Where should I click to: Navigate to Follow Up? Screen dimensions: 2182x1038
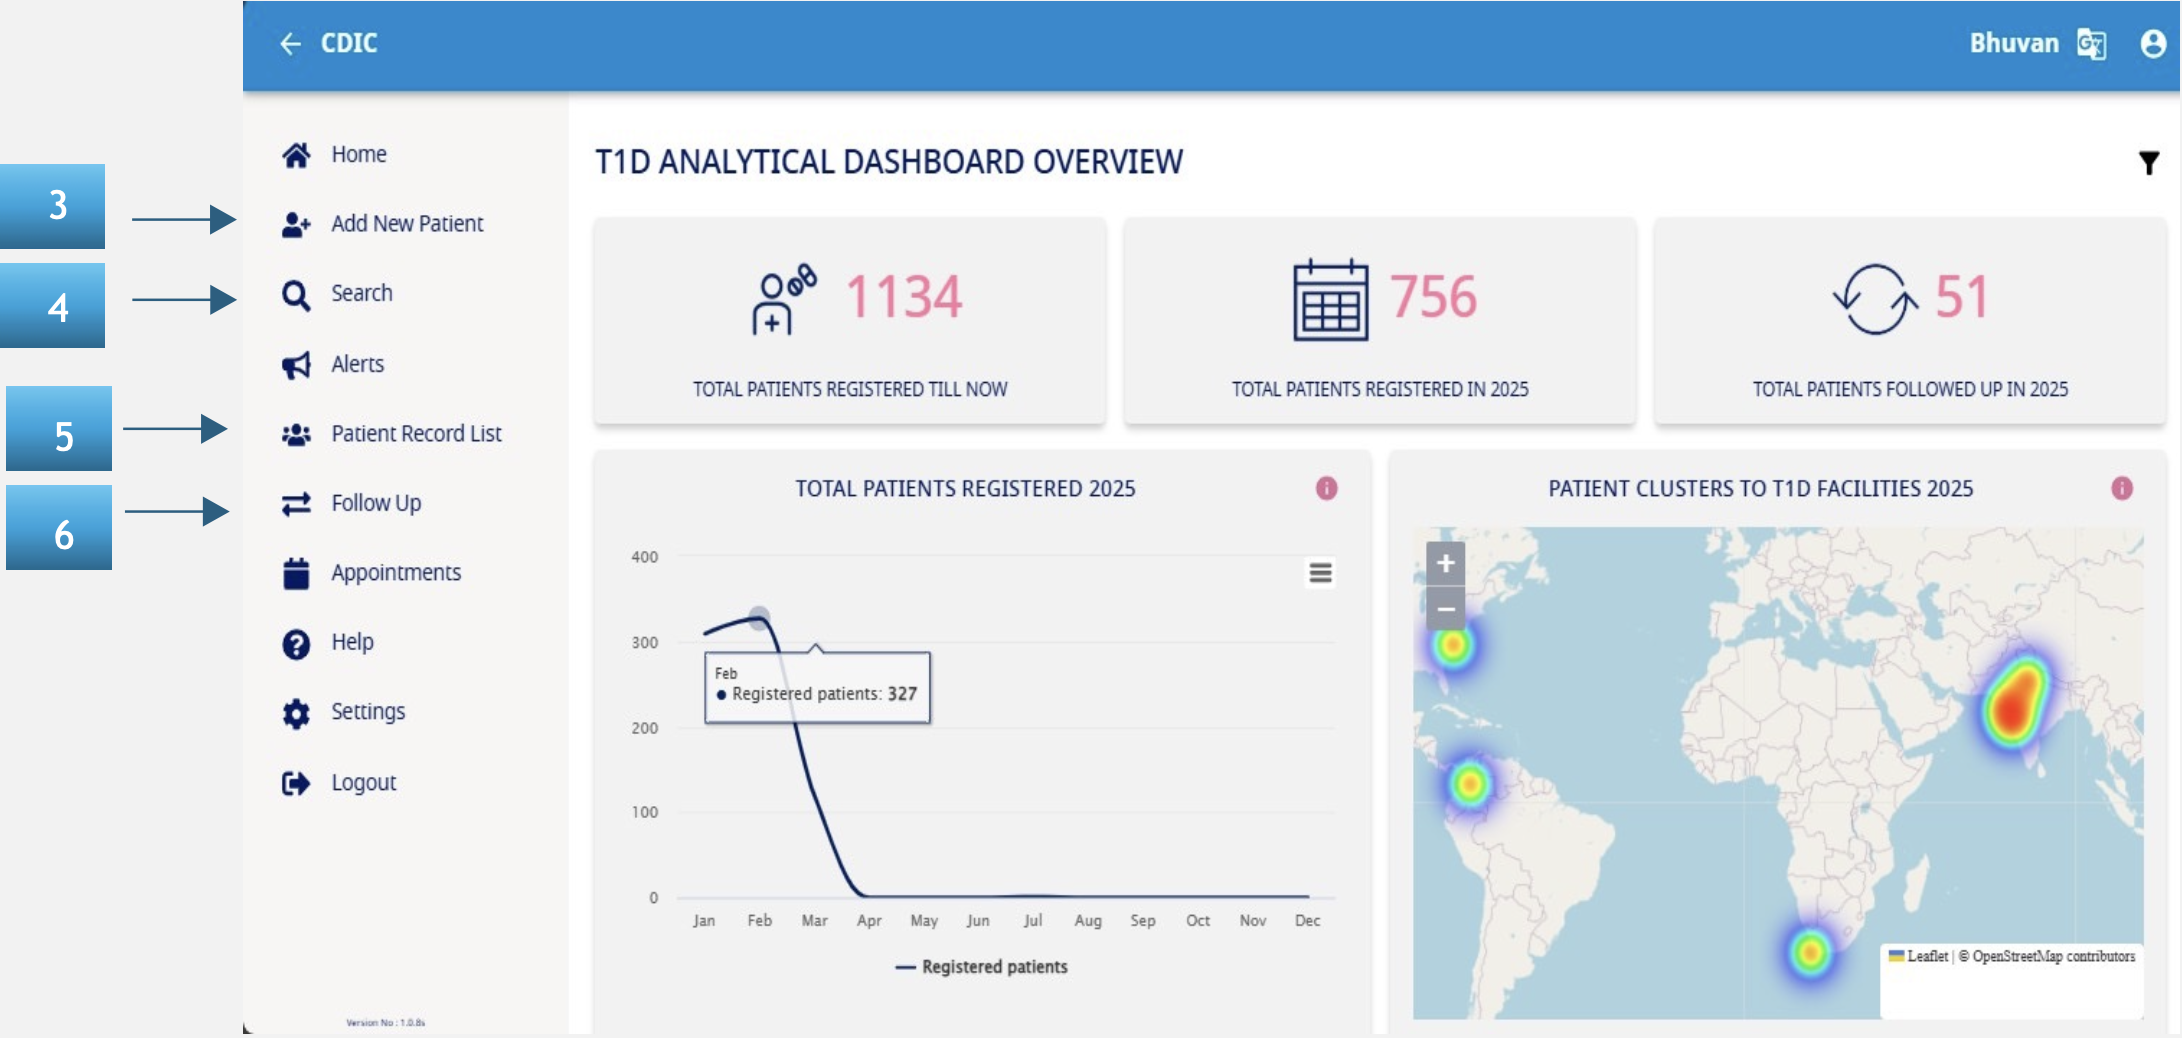[375, 503]
